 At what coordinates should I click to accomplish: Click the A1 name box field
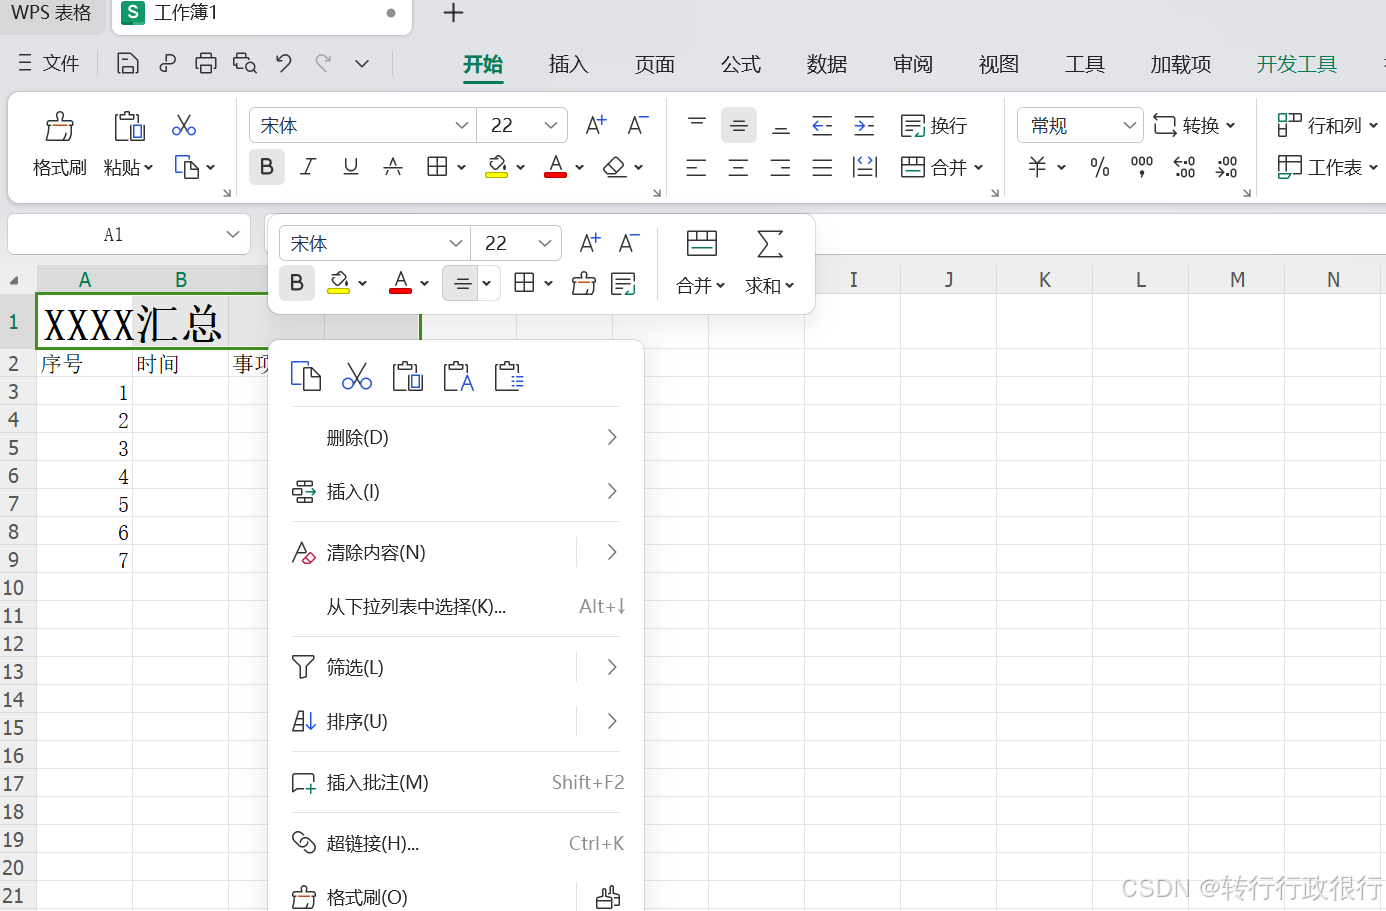tap(113, 234)
